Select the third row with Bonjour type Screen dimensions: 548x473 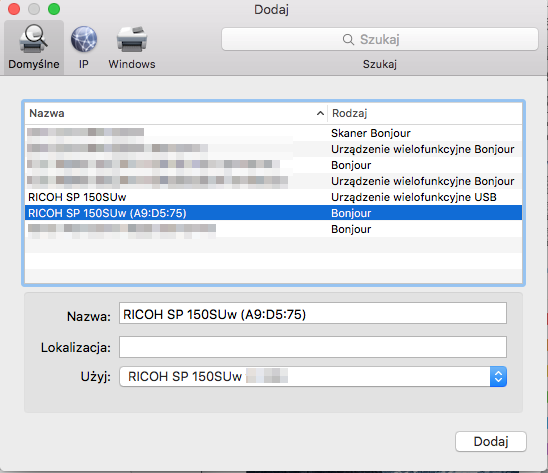click(x=273, y=165)
